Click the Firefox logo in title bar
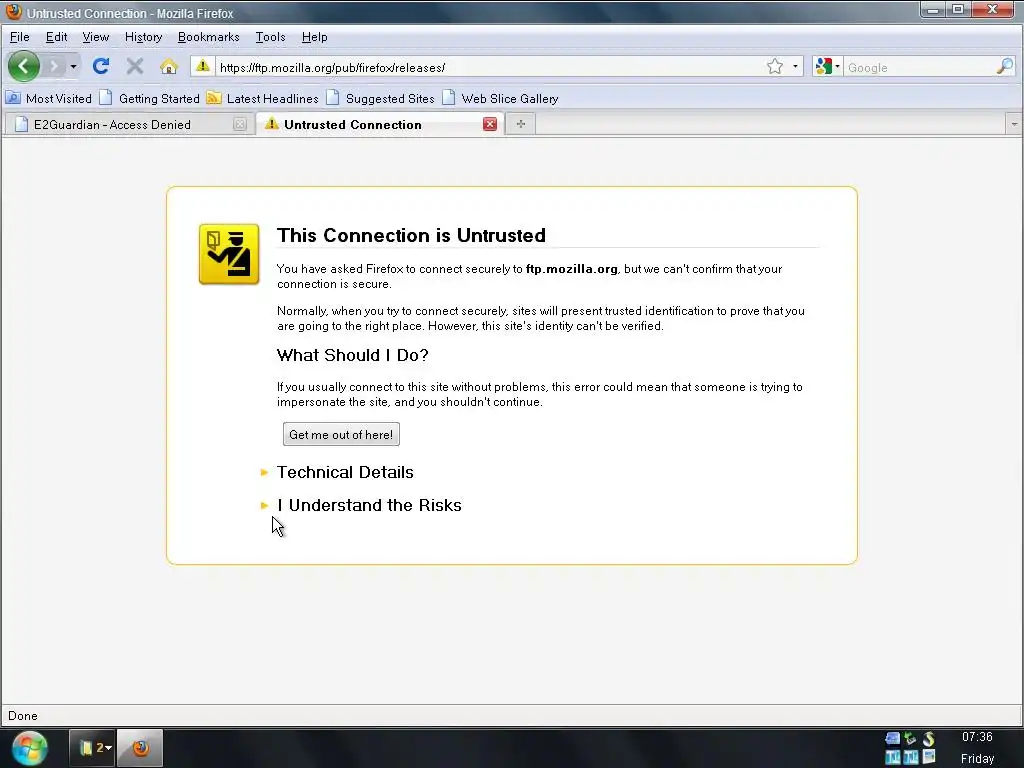 (14, 12)
